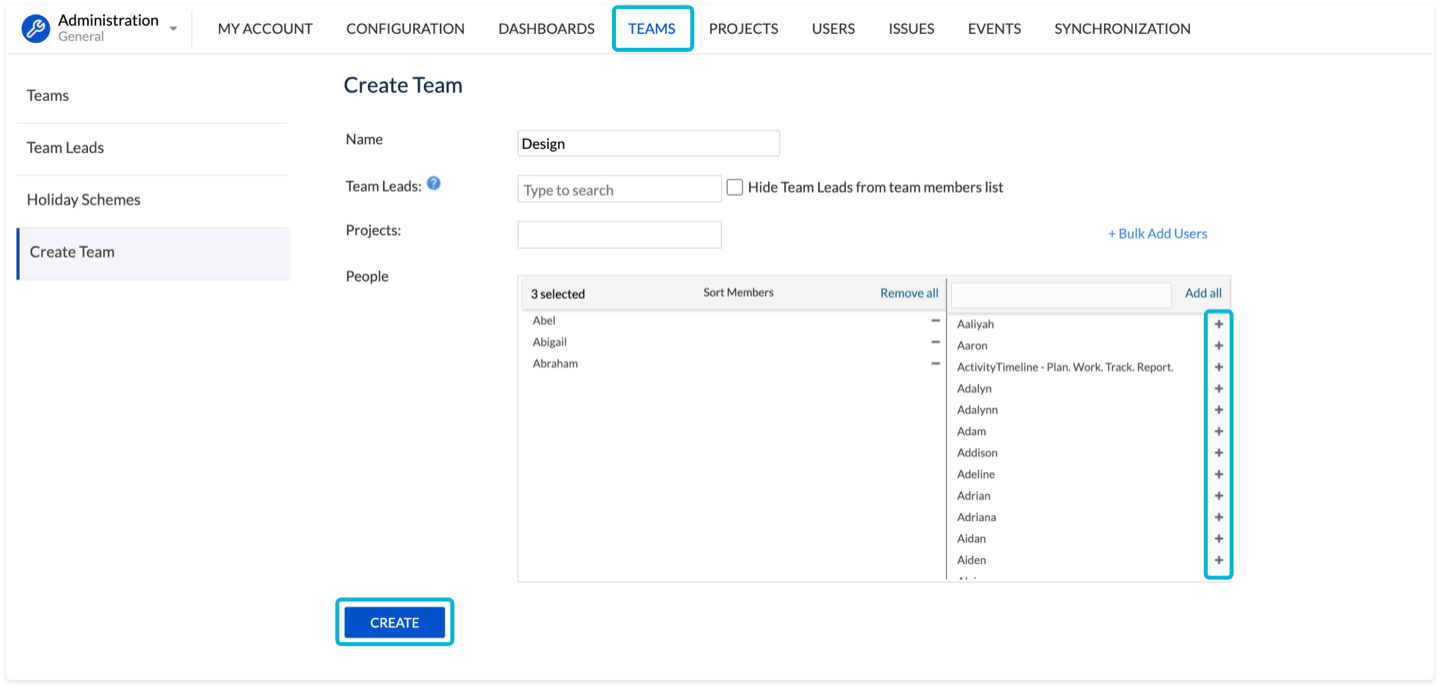Open the Team Leads search dropdown field
The height and width of the screenshot is (688, 1440).
pyautogui.click(x=619, y=189)
